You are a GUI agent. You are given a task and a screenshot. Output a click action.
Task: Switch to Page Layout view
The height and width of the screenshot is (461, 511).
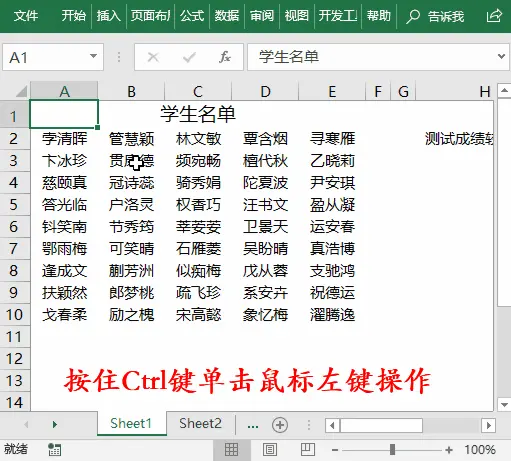(x=270, y=450)
